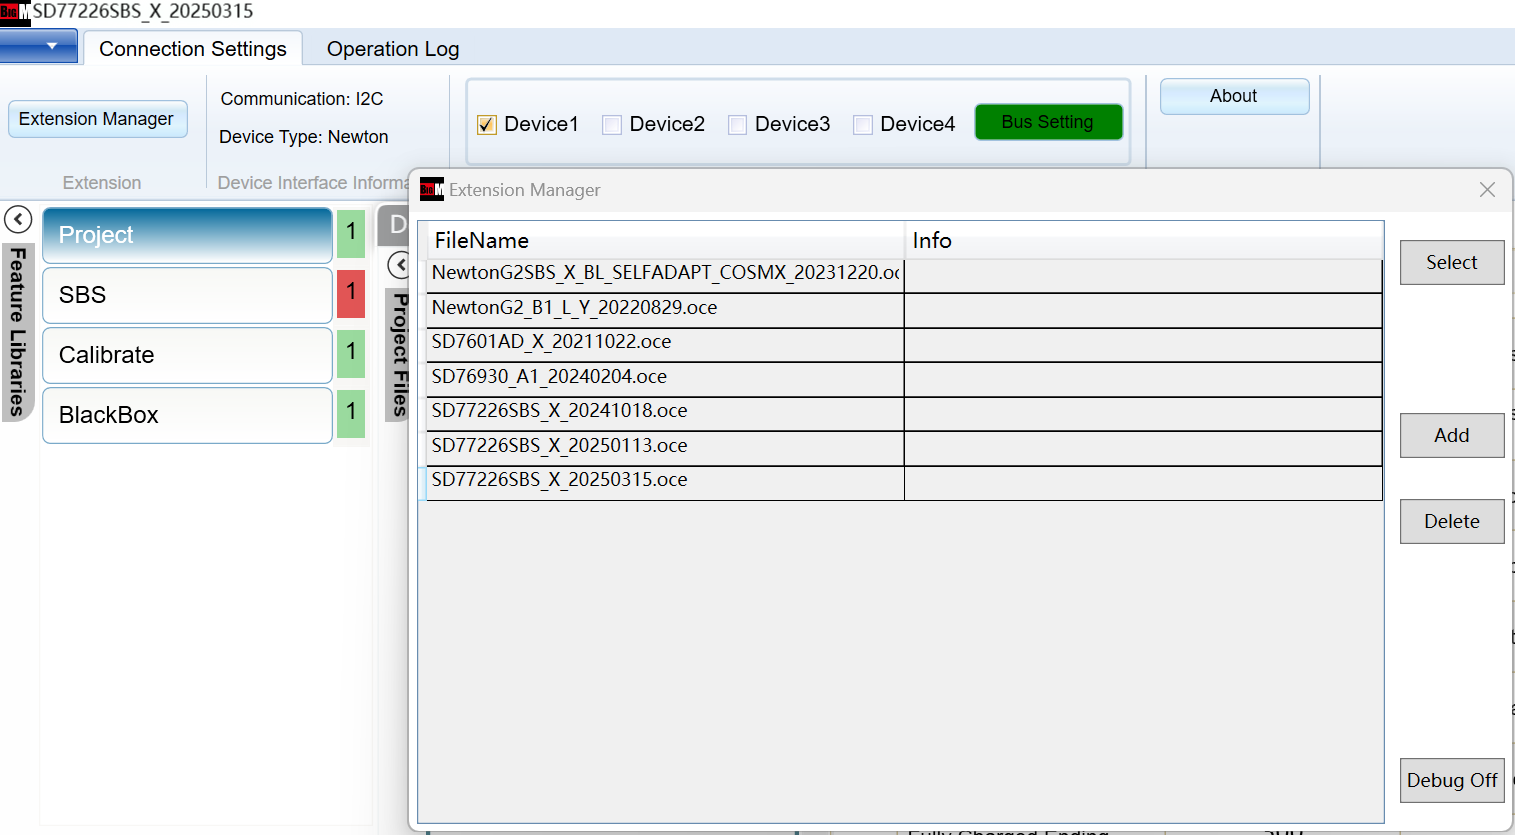Switch to Connection Settings tab

point(193,49)
